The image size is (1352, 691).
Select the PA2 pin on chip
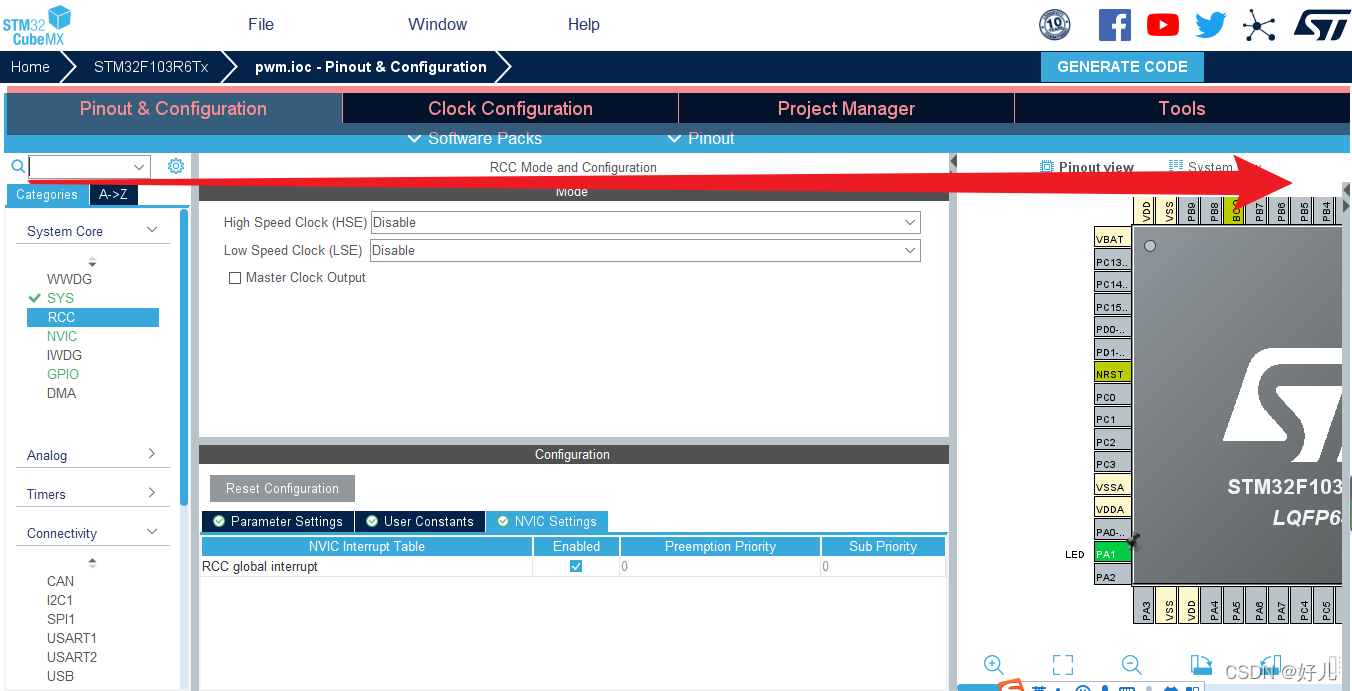point(1113,577)
